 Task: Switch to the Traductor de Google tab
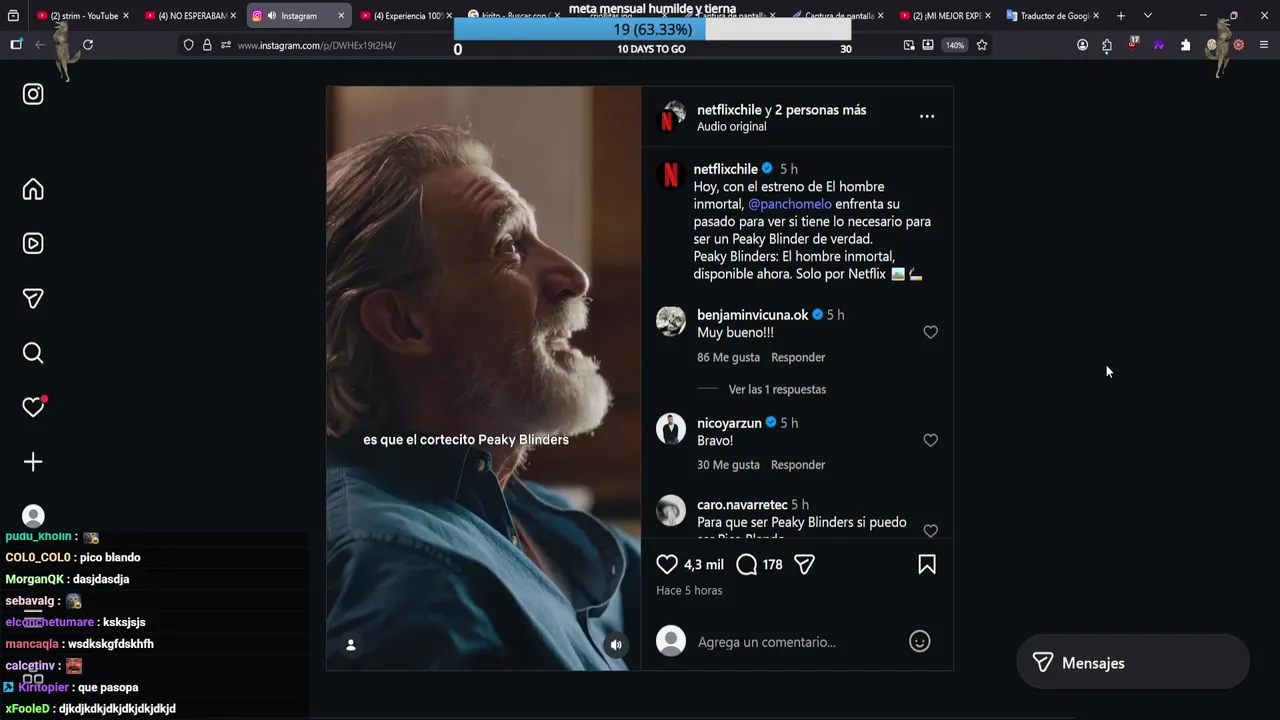tap(1052, 16)
